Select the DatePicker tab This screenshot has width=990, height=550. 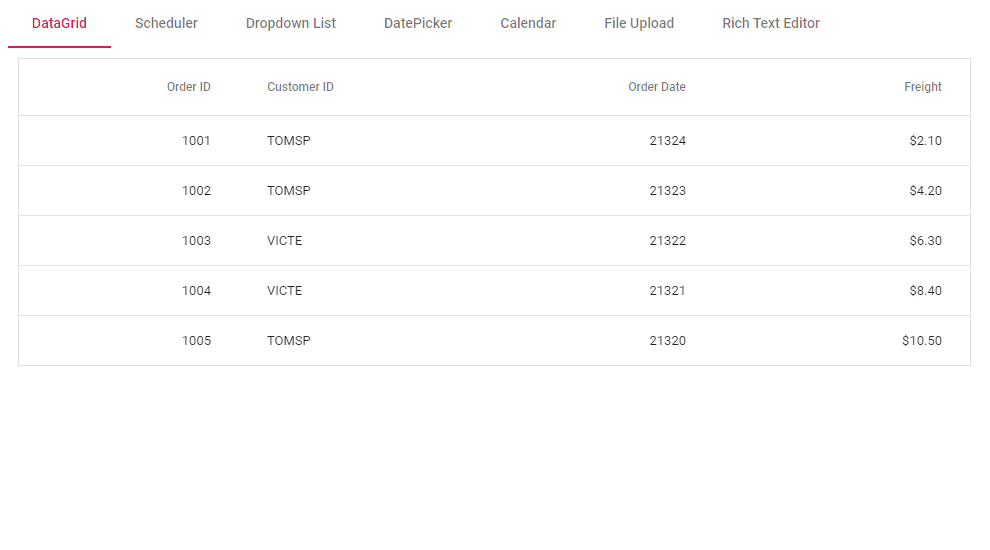click(418, 23)
